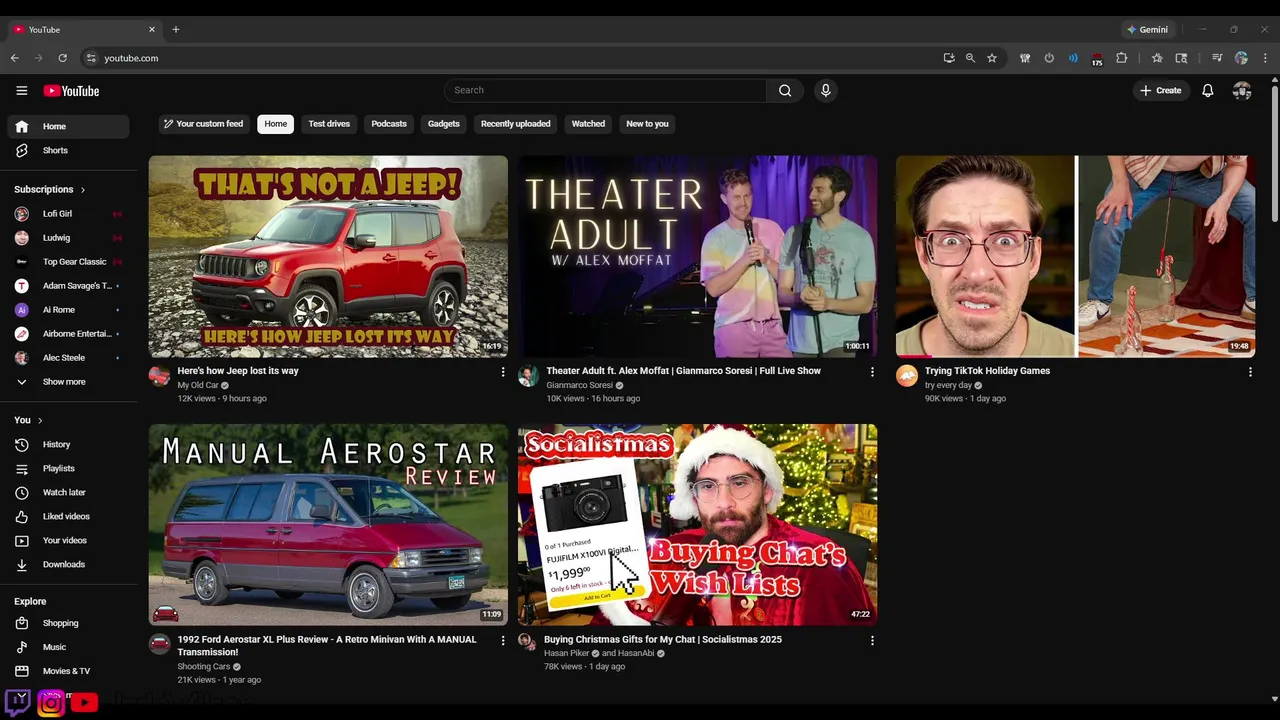Screen dimensions: 1280x720
Task: Open History in sidebar
Action: [68, 444]
